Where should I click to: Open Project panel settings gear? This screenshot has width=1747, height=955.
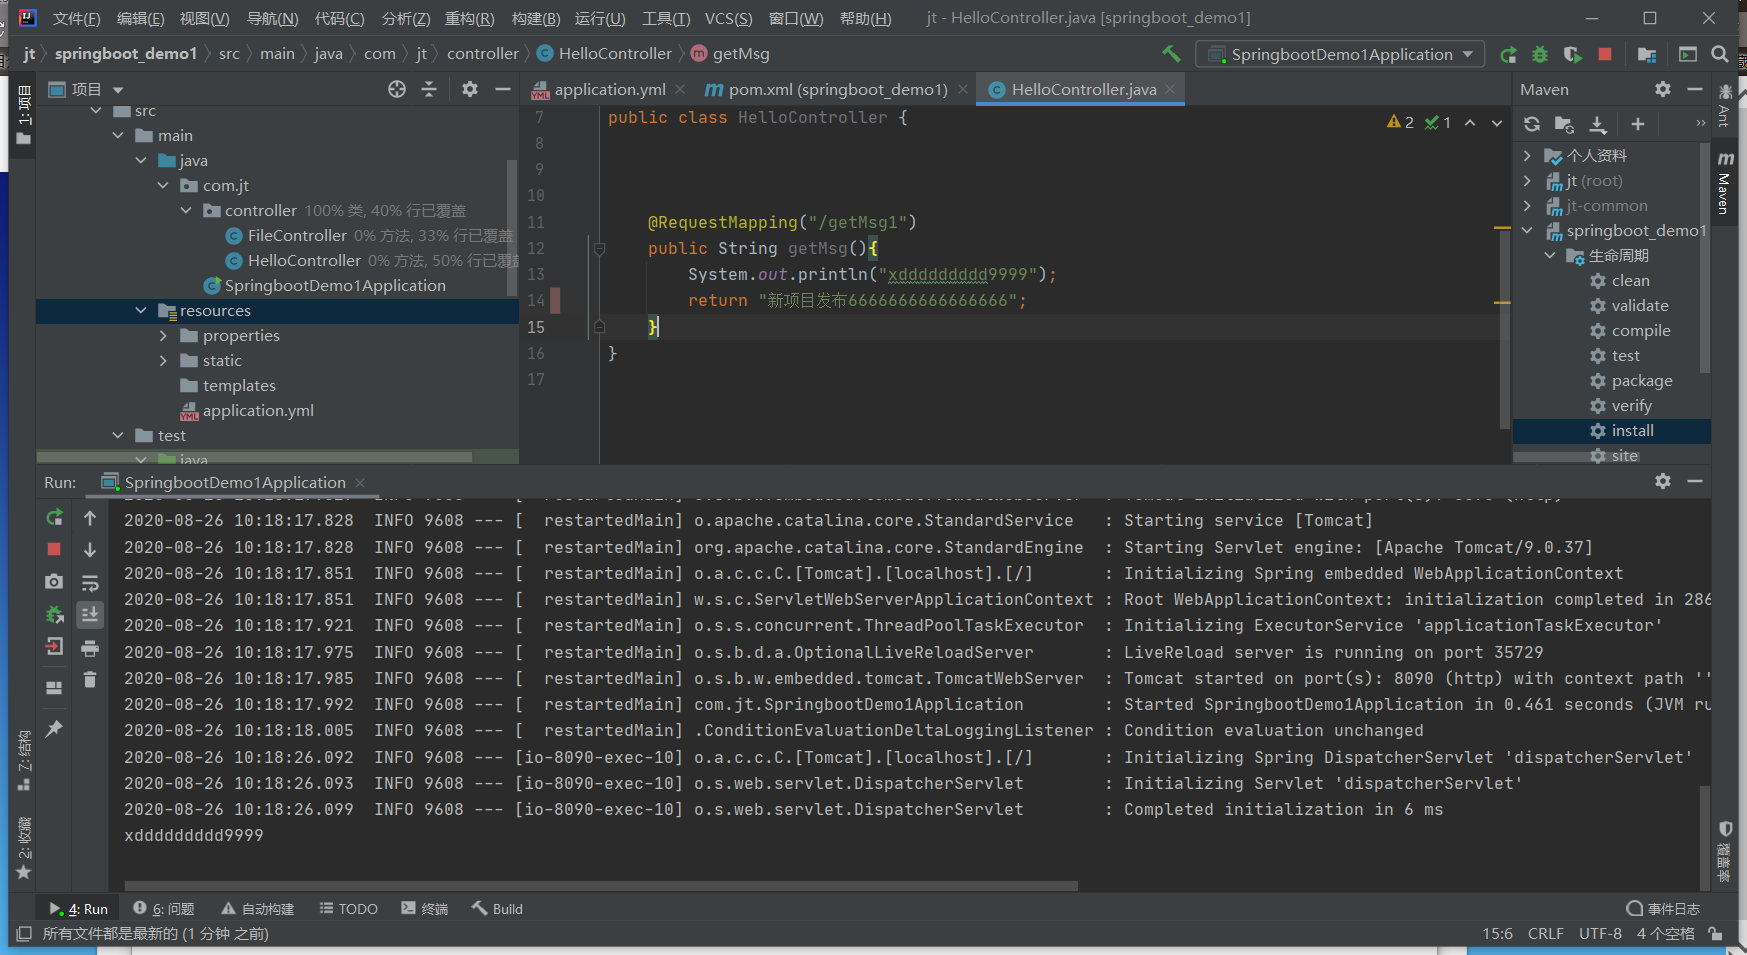470,89
